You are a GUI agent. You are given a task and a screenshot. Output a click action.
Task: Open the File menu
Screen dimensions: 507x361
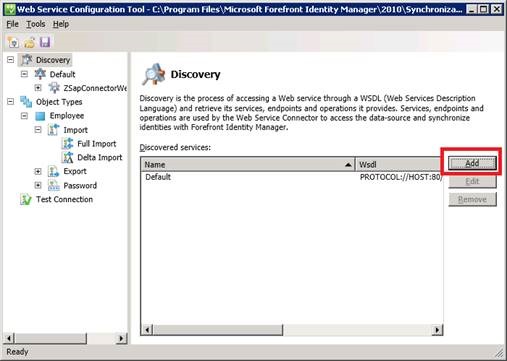12,24
